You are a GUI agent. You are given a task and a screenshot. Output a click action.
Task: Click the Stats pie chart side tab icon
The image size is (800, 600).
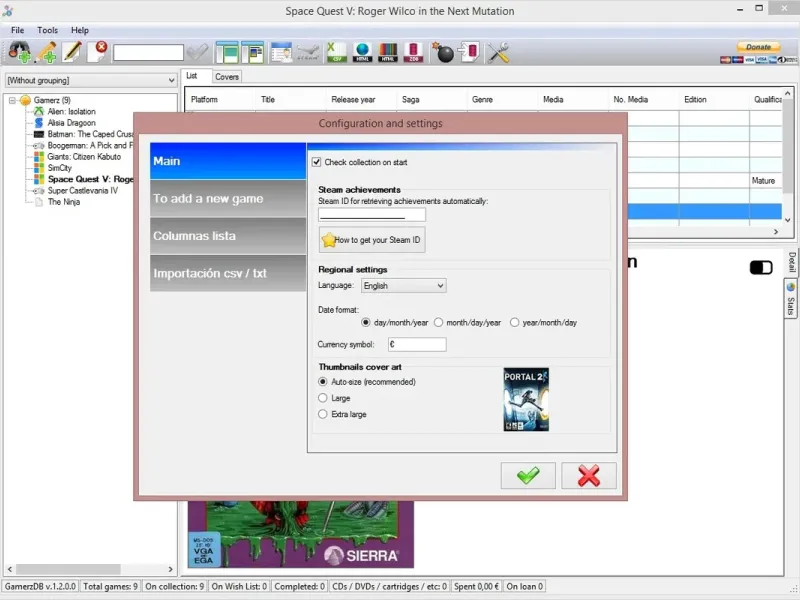tap(791, 287)
